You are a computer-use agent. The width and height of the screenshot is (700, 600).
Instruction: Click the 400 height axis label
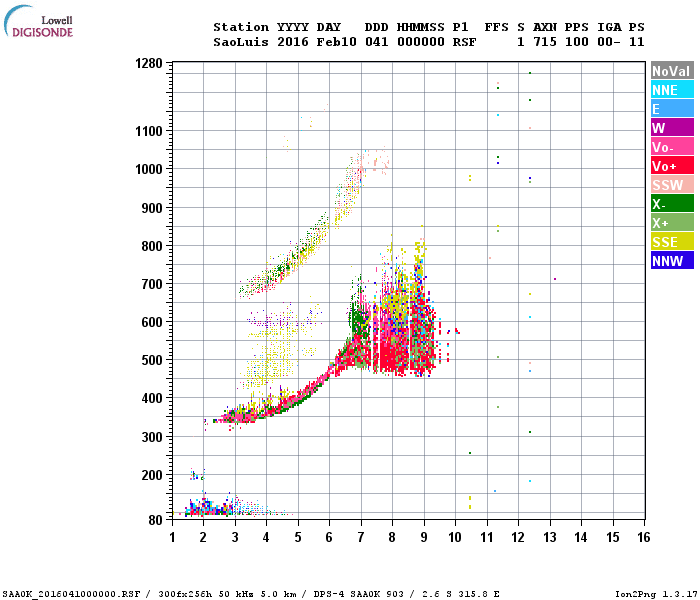(x=152, y=398)
